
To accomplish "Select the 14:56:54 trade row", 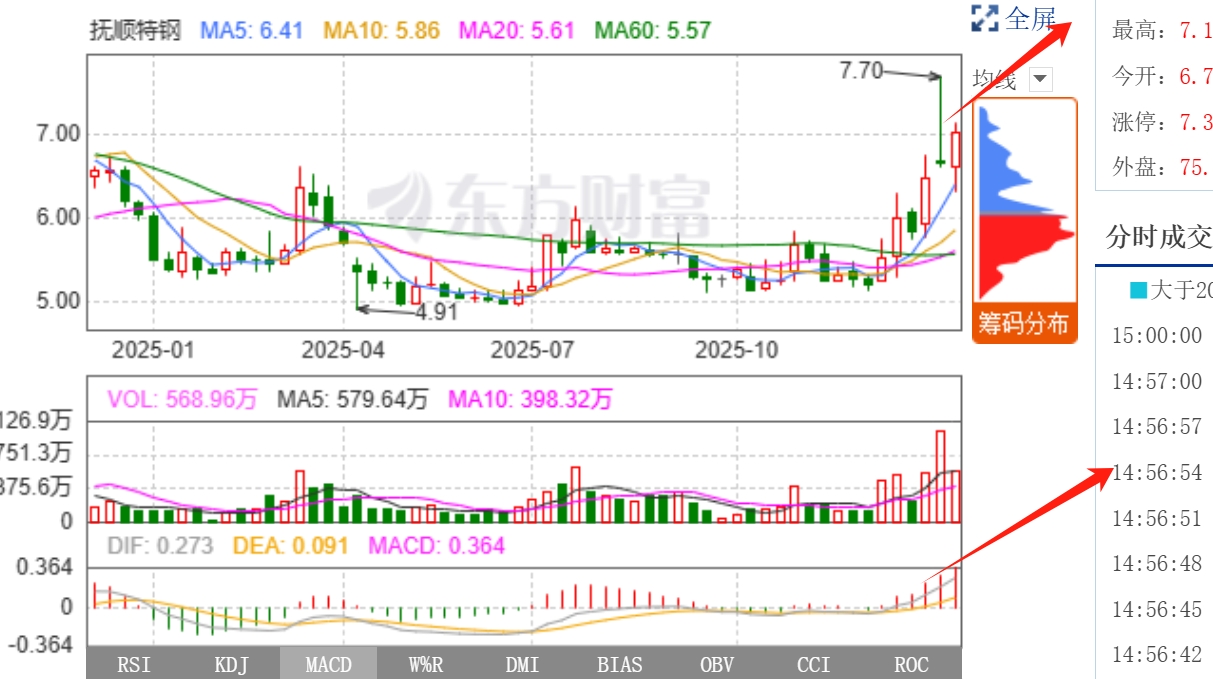I will pos(1157,472).
